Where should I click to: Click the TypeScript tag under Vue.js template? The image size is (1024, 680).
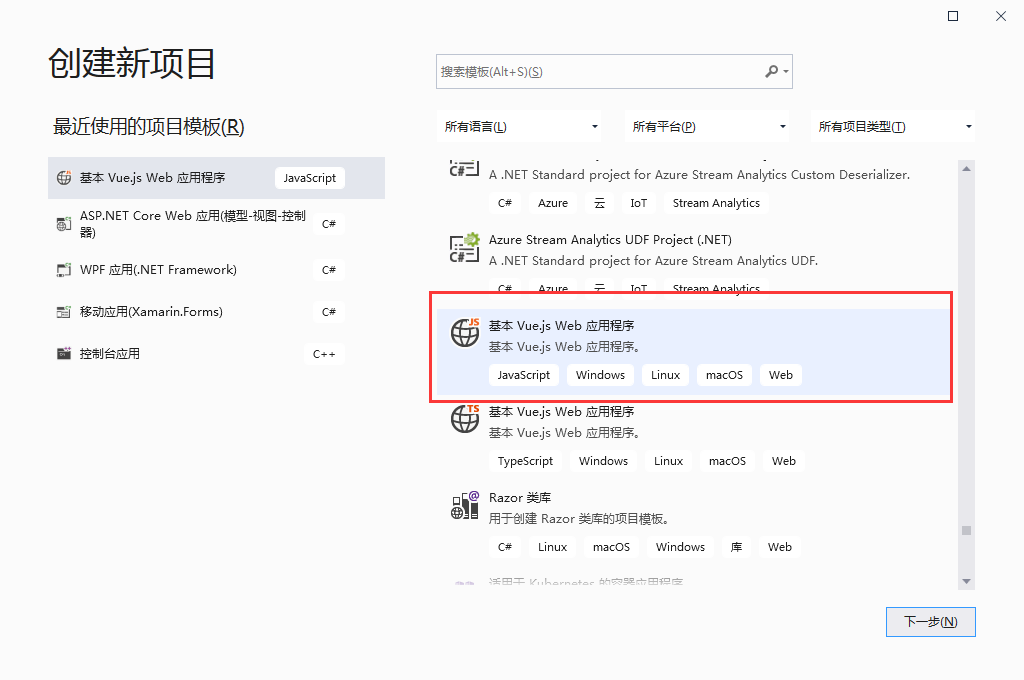(x=525, y=461)
